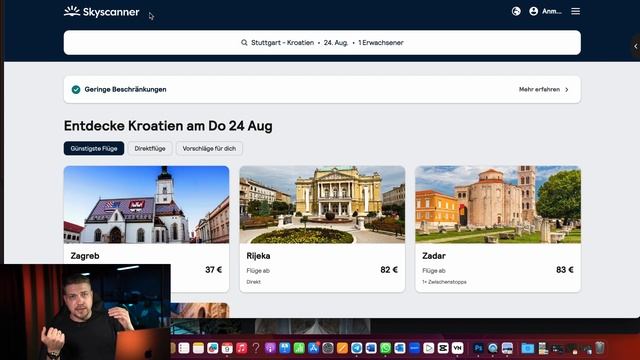Click the Rijeka city name
The height and width of the screenshot is (360, 640).
coord(258,256)
